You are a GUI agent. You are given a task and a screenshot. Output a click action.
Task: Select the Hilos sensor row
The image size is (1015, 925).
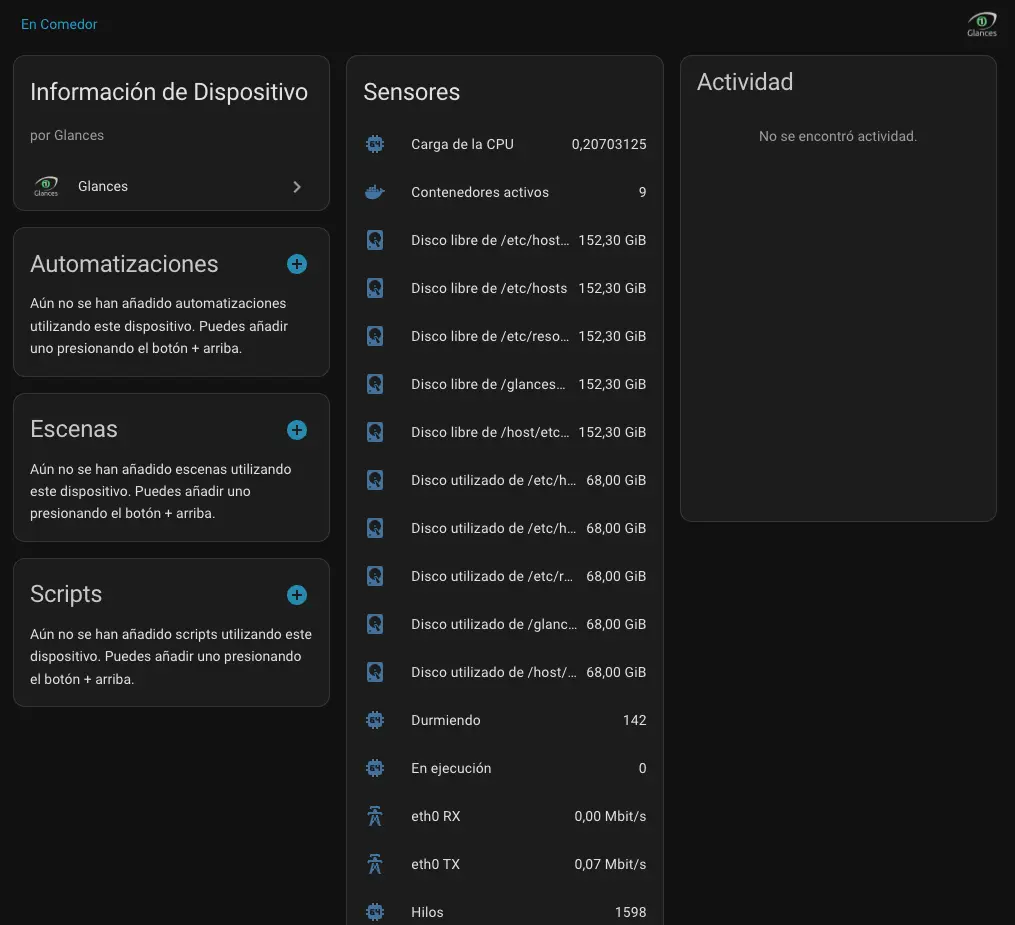click(x=427, y=912)
